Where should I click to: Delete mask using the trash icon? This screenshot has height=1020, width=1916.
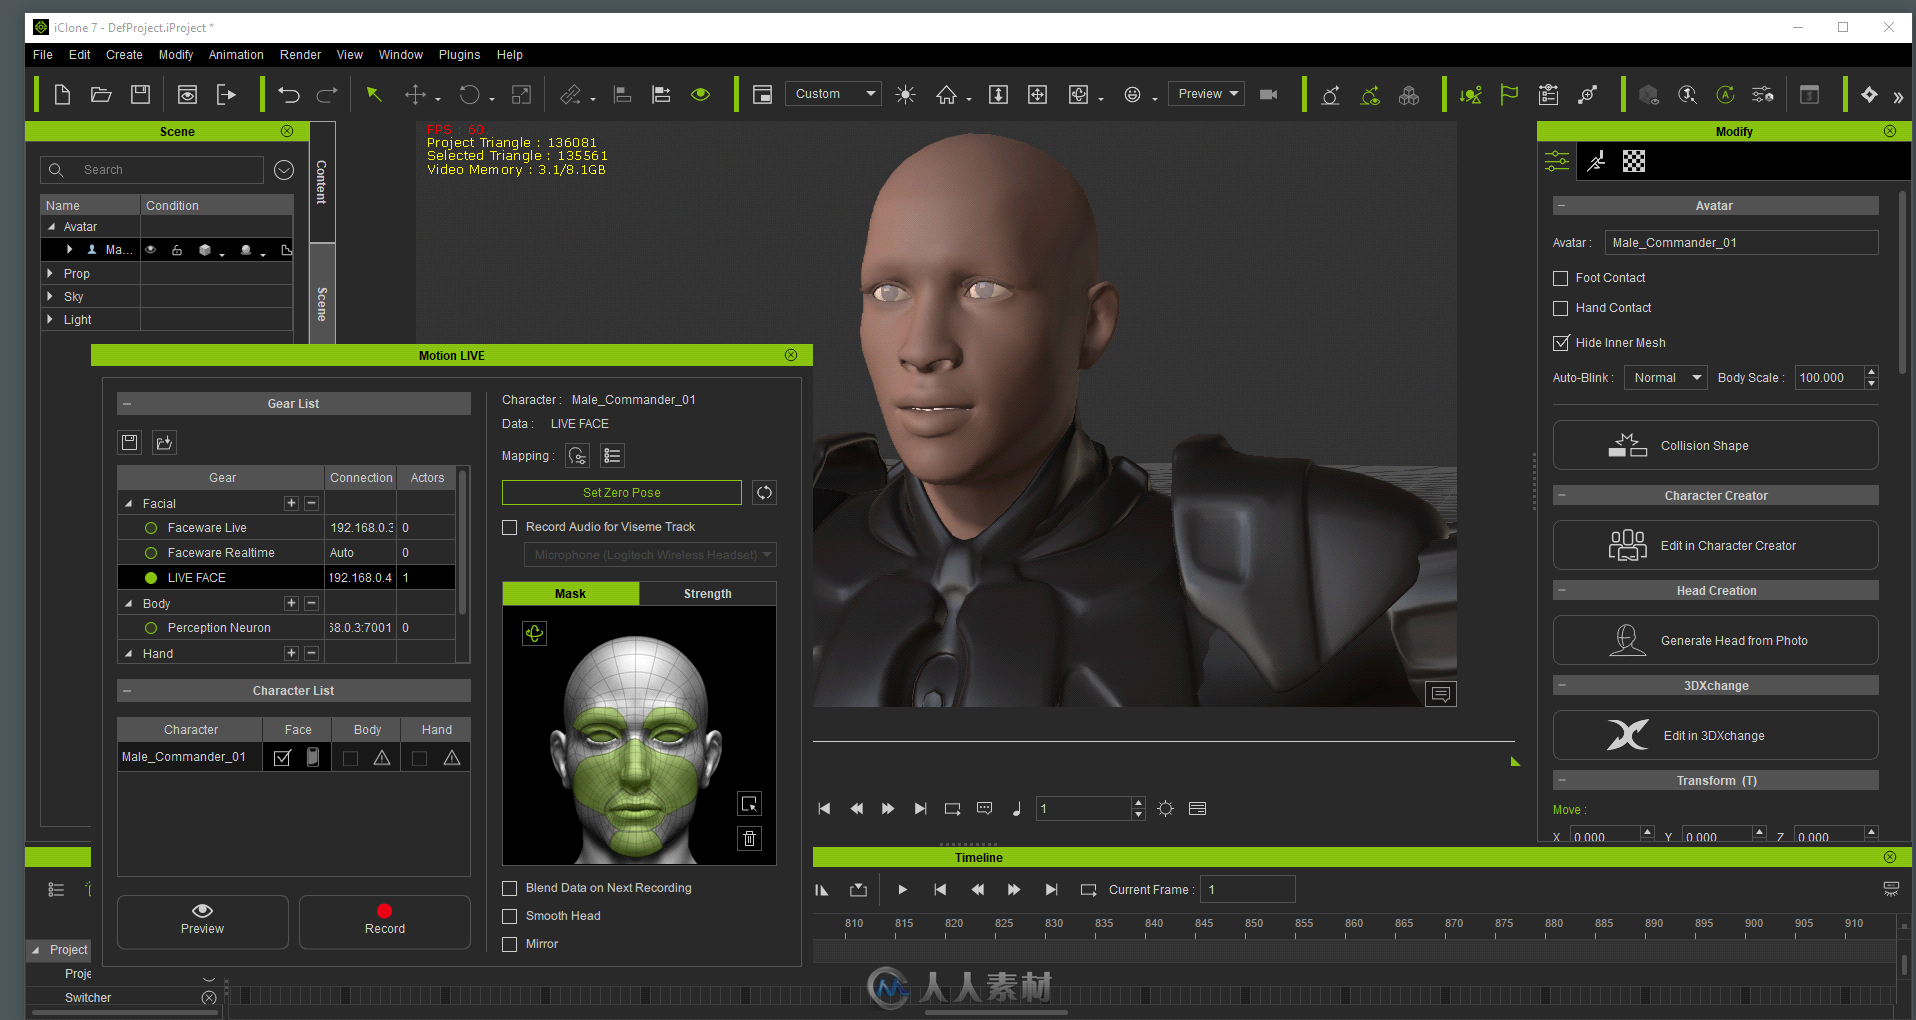(749, 838)
